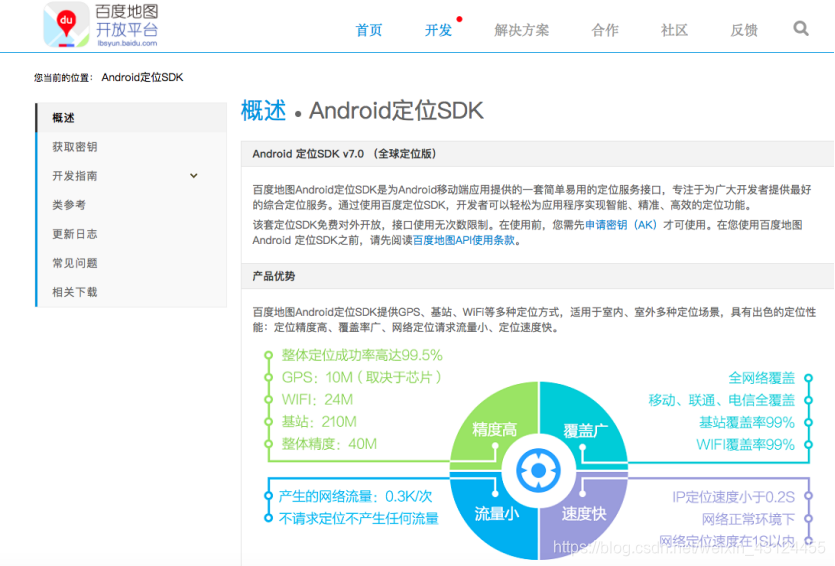Click the 基站覆盖率99% text
835x566 pixels.
pos(747,422)
